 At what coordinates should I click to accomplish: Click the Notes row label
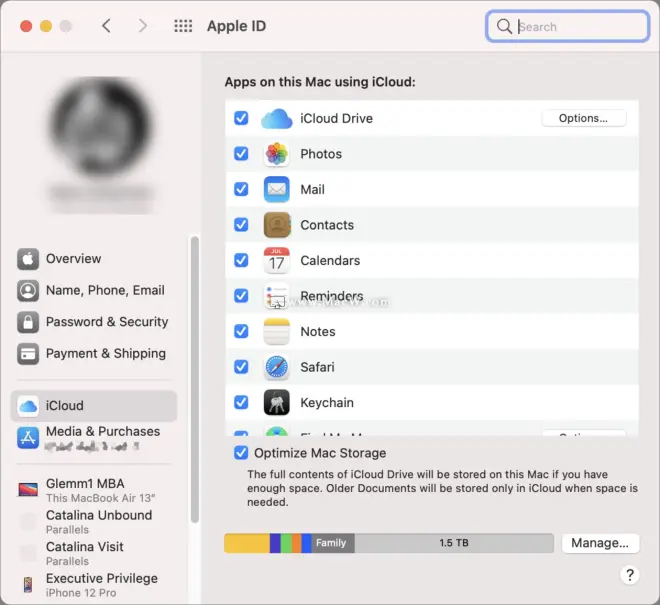[318, 332]
